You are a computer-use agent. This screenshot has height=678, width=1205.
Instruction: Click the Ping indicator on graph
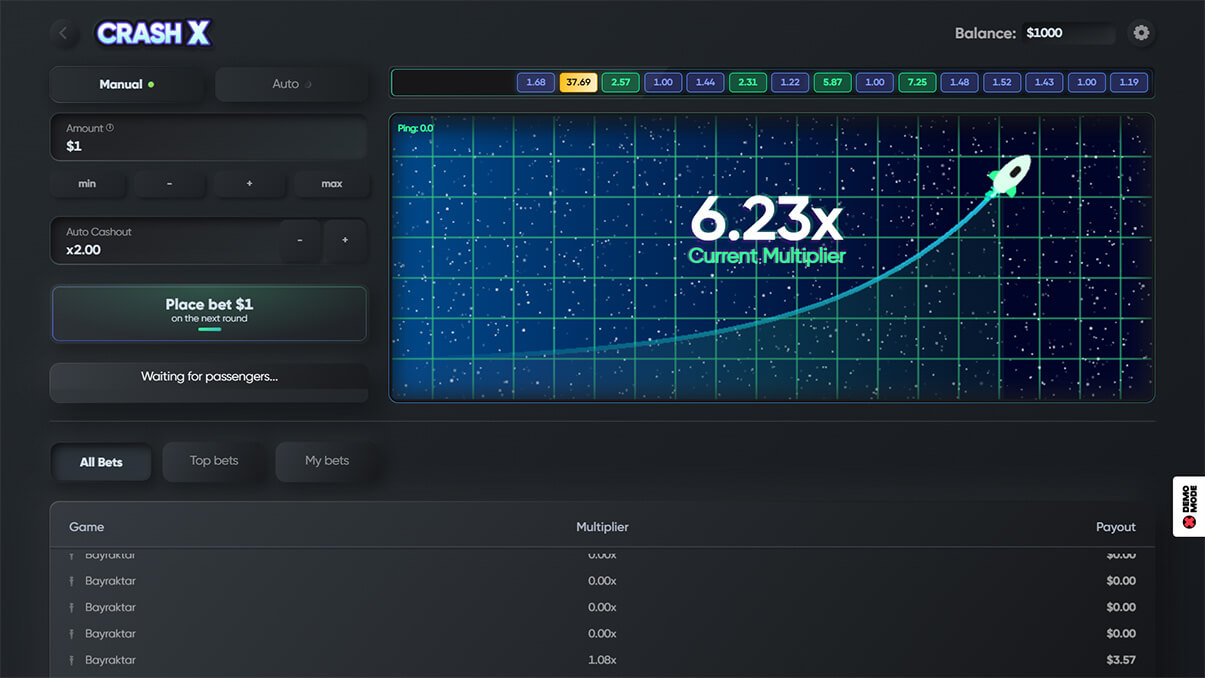415,128
